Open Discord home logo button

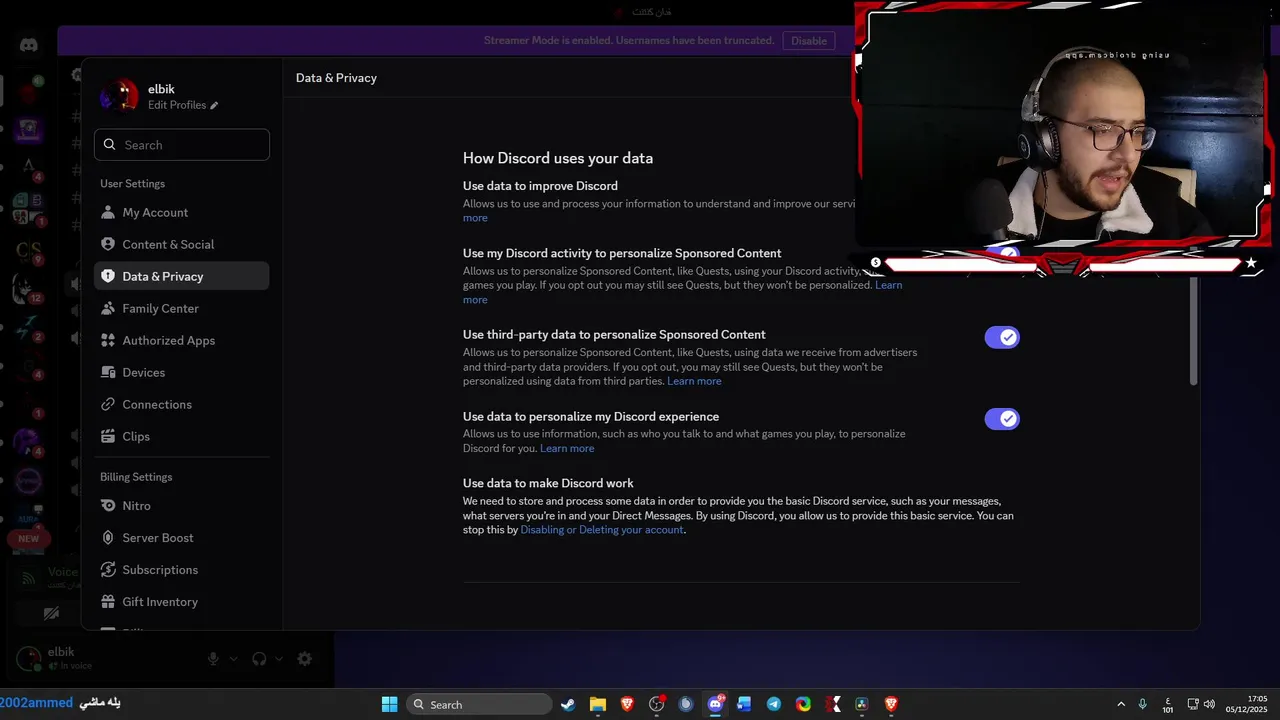coord(28,45)
